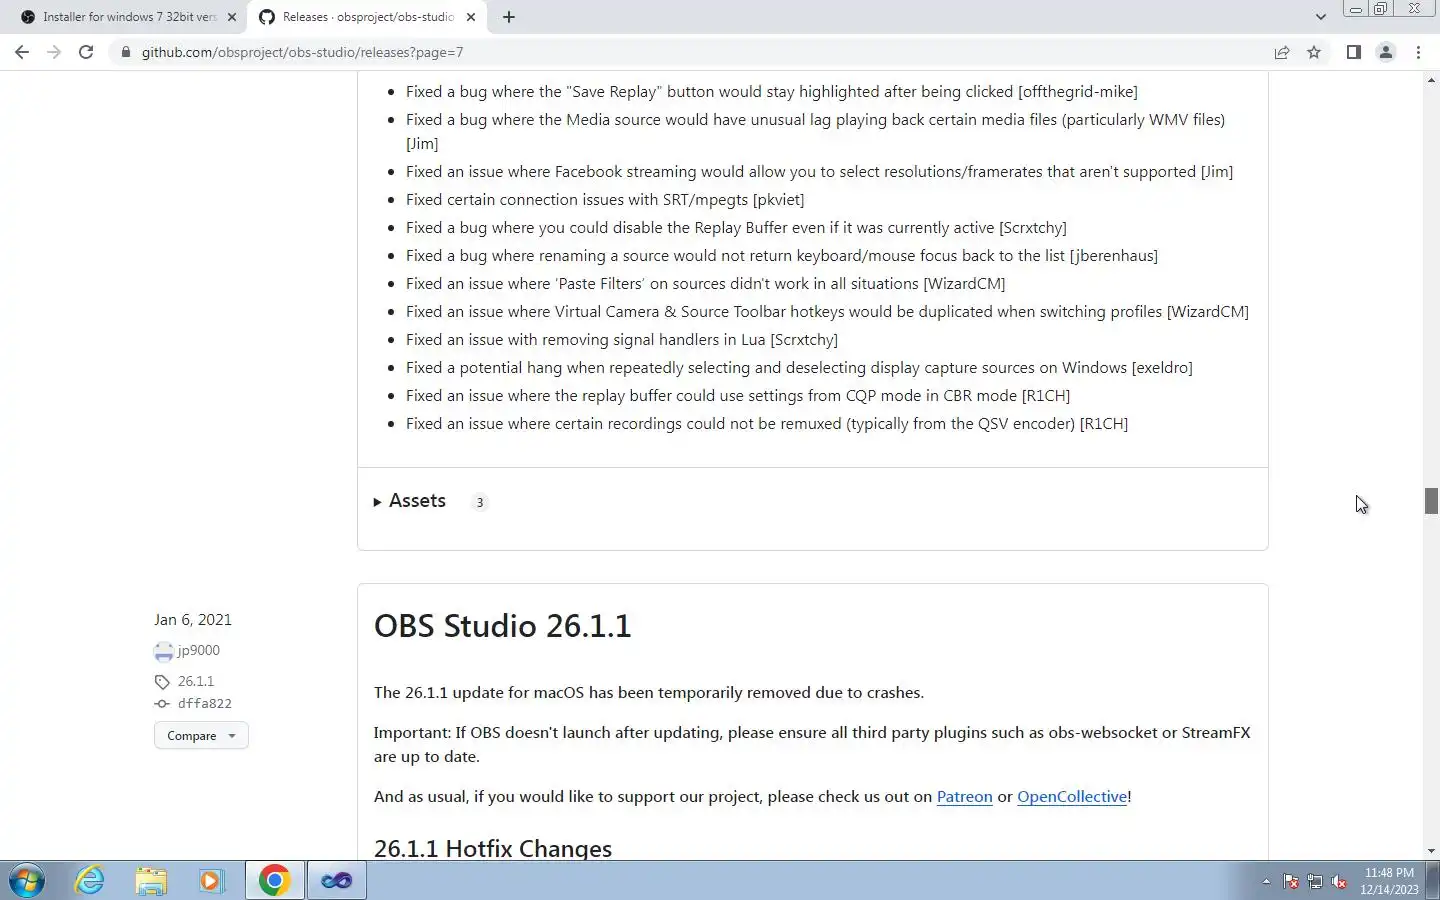The image size is (1440, 900).
Task: Click scrollbar up arrow
Action: pos(1431,79)
